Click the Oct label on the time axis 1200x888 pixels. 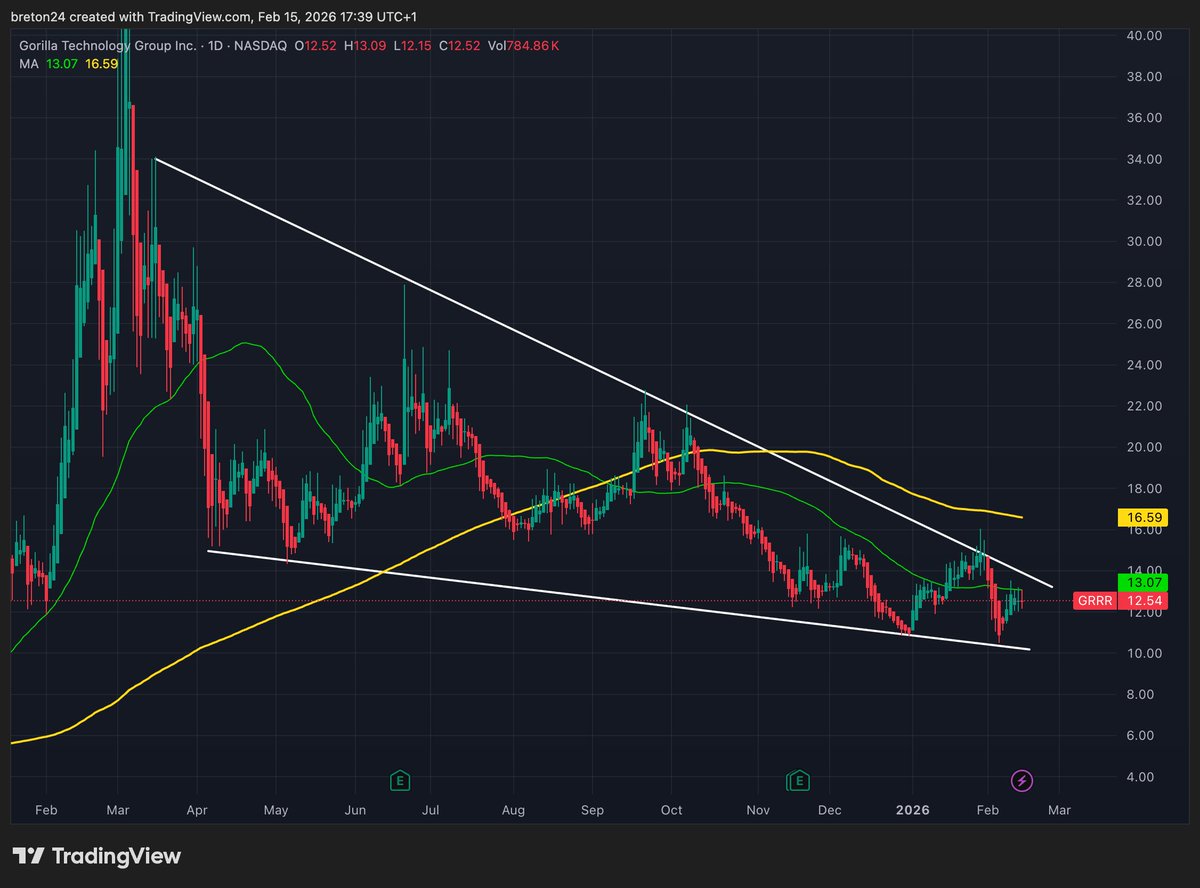click(672, 810)
